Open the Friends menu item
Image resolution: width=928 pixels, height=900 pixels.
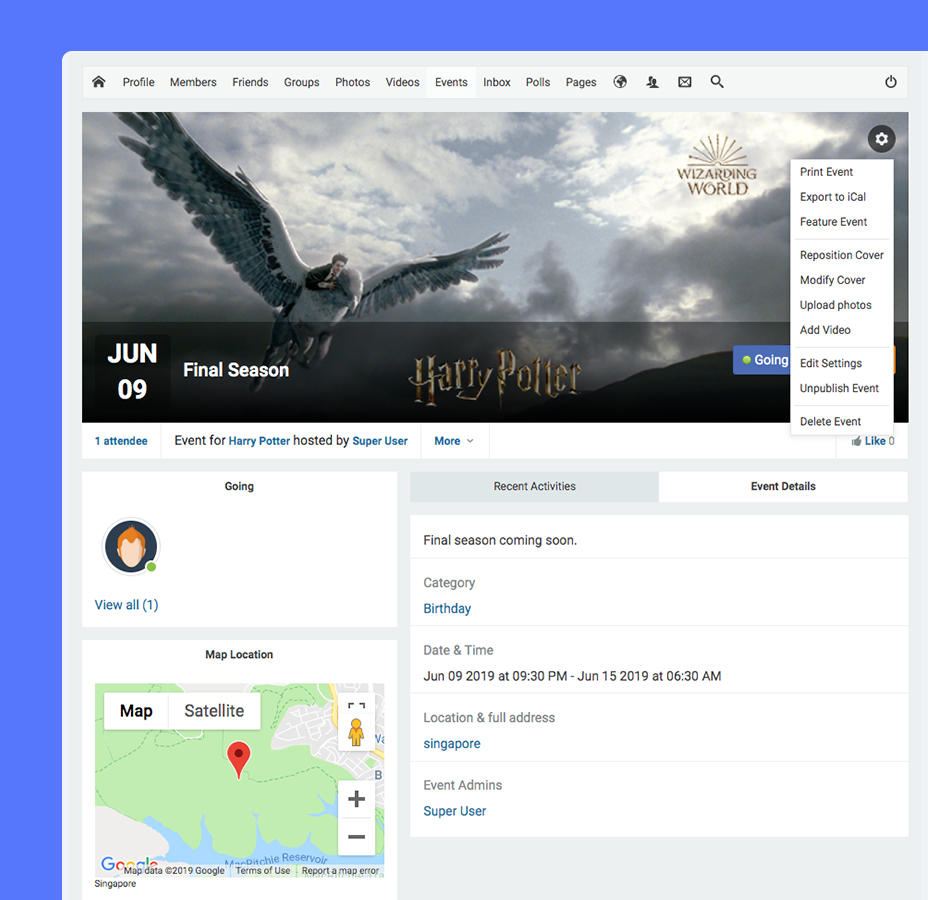[x=250, y=82]
